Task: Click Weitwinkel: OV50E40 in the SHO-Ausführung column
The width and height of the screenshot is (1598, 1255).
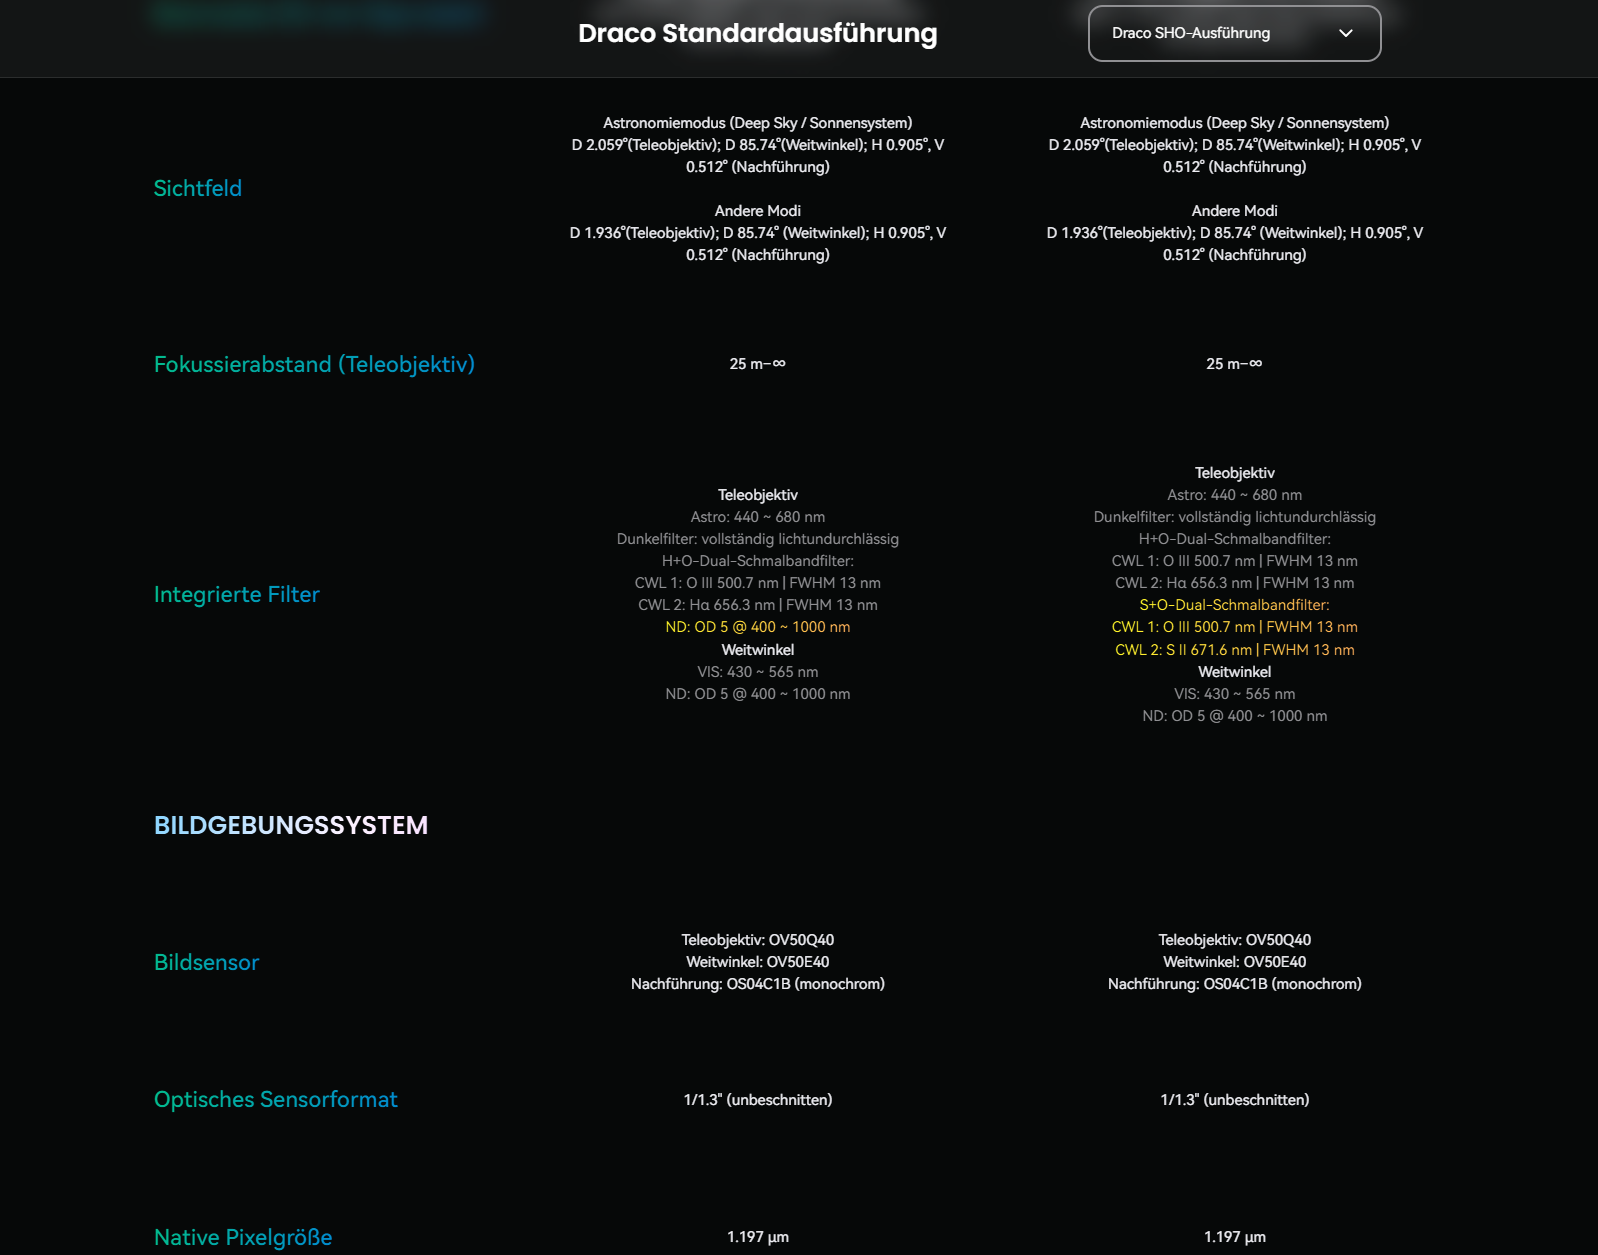Action: (x=1235, y=962)
